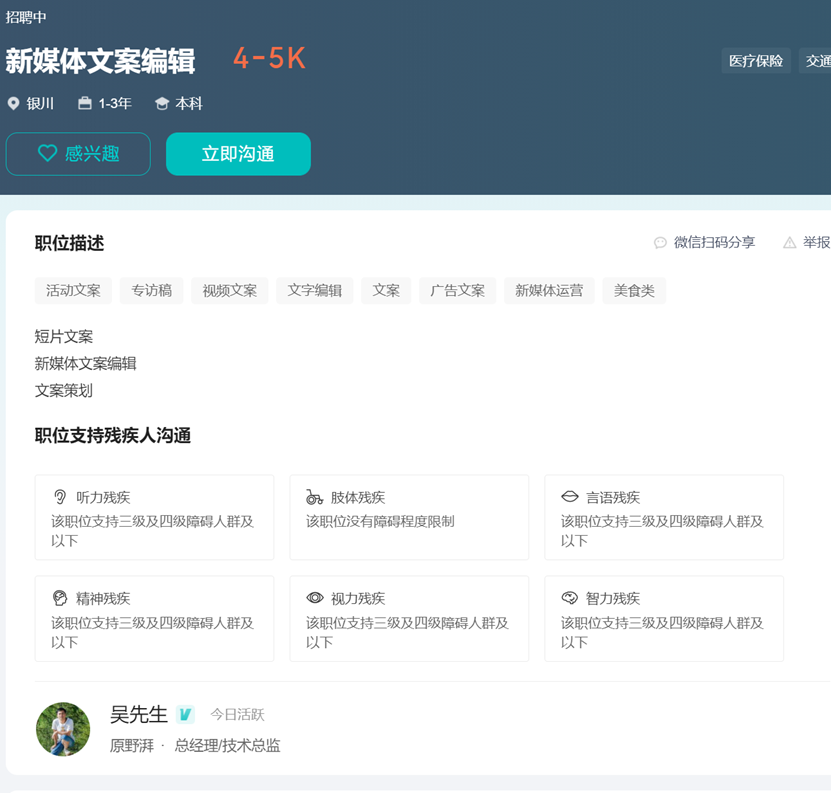Select the 美食类 tag
831x793 pixels.
point(634,291)
